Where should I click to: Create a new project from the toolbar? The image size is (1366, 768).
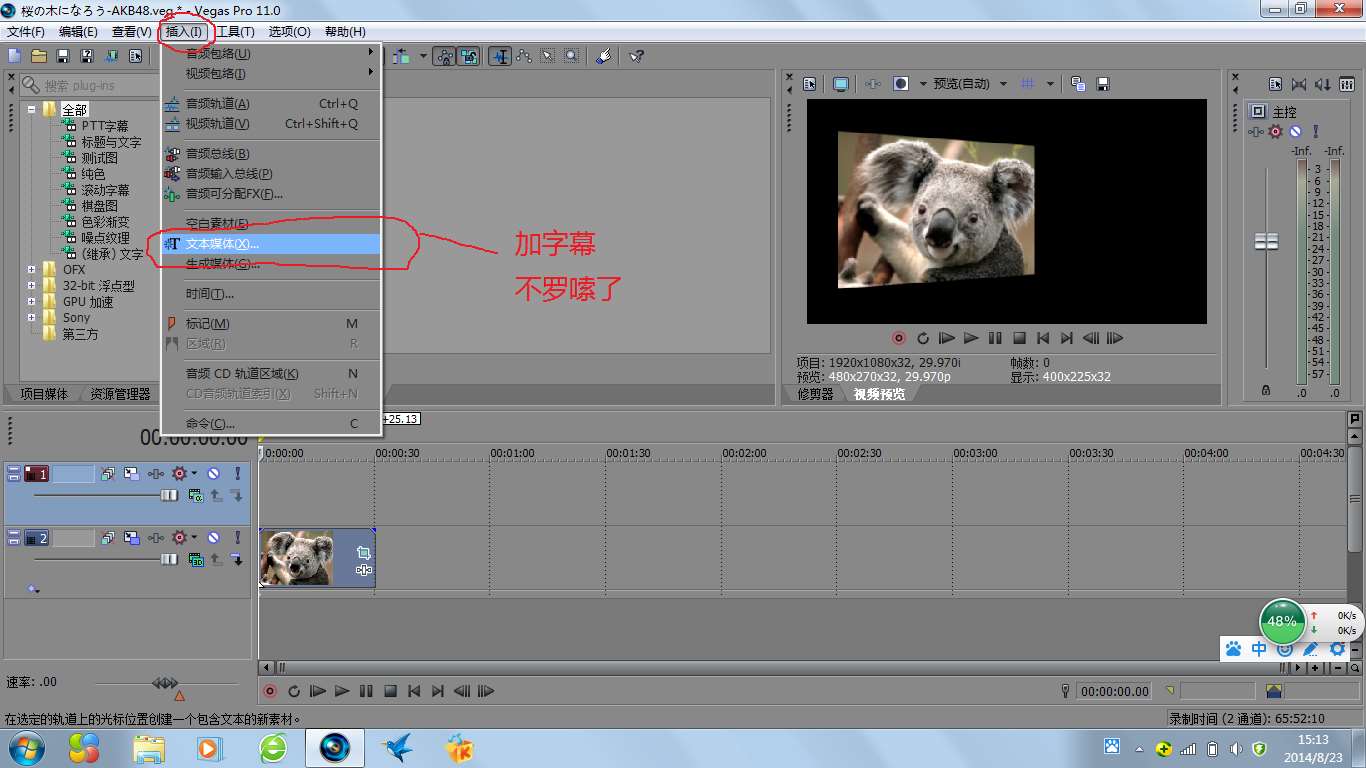[14, 56]
